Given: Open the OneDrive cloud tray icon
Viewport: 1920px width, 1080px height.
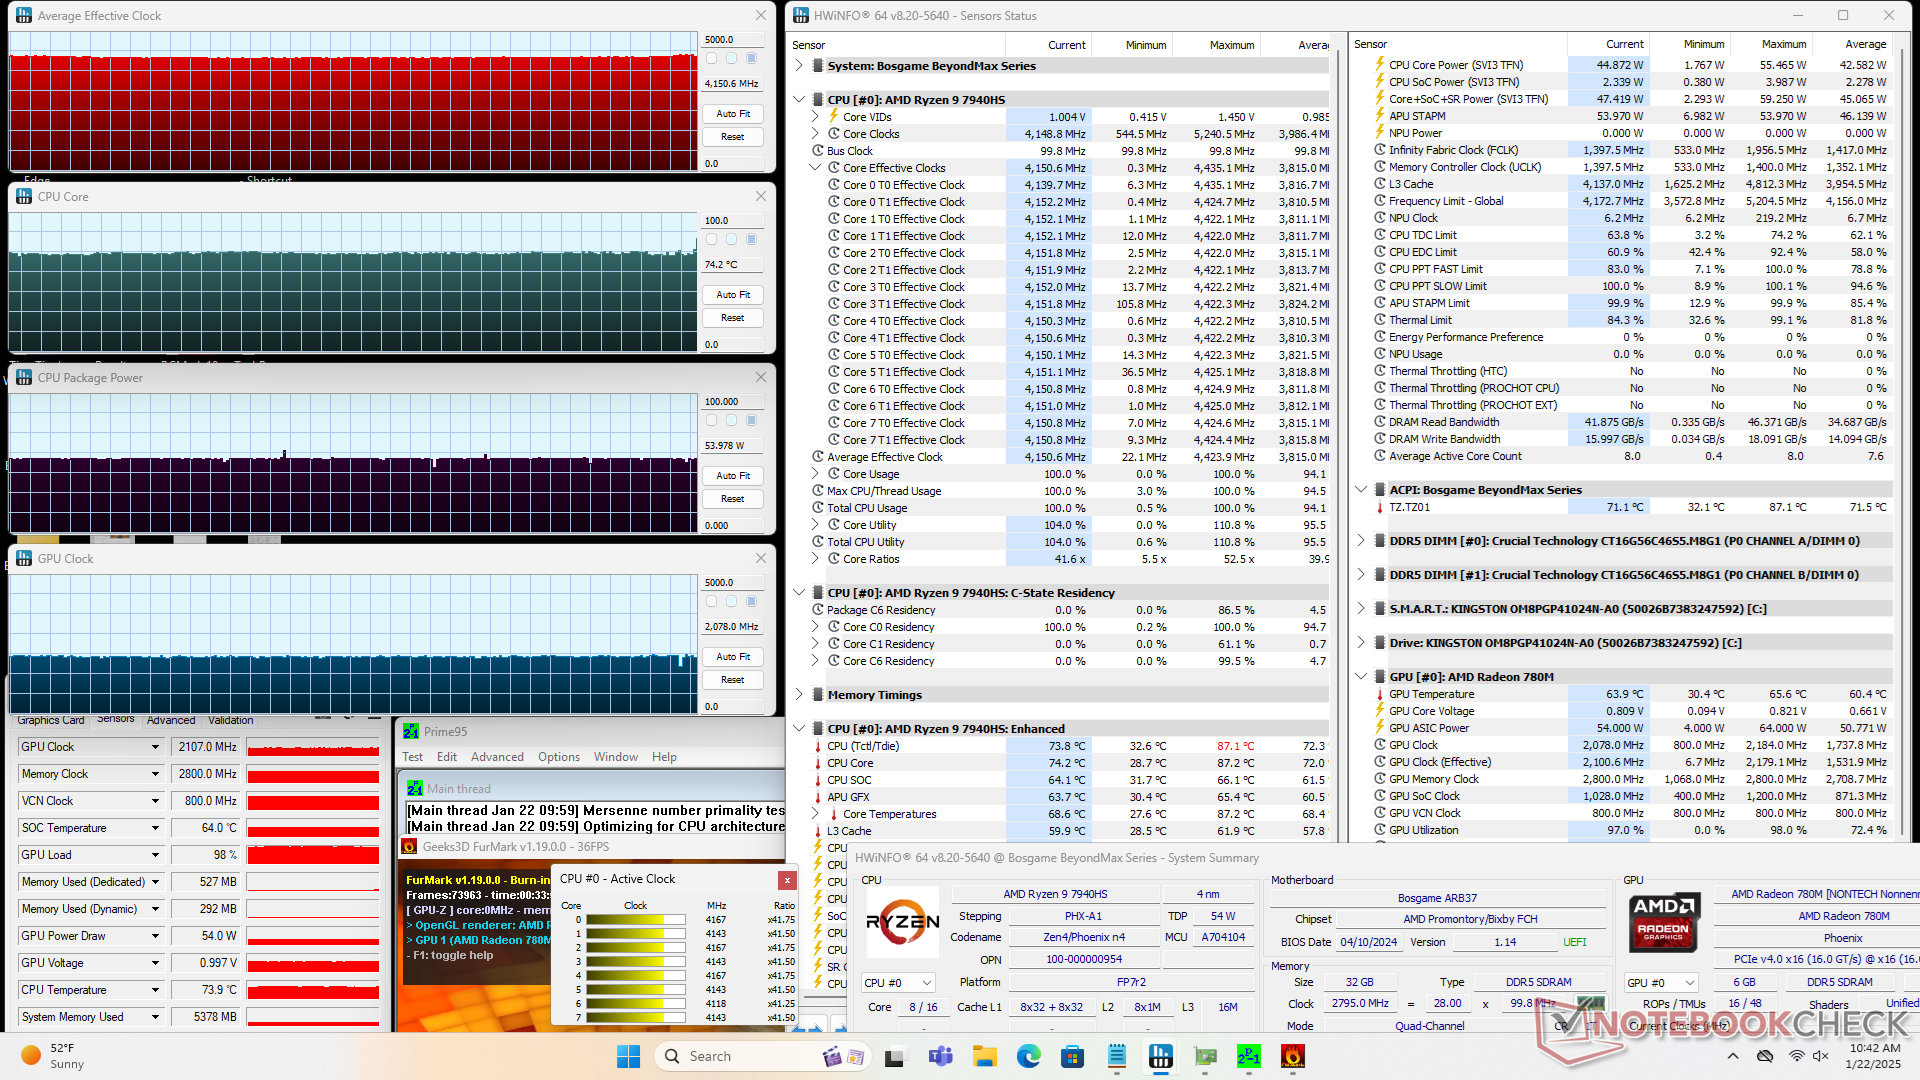Looking at the screenshot, I should (x=1765, y=1056).
